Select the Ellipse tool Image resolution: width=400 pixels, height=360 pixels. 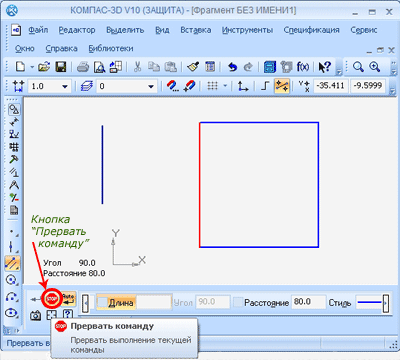(12, 313)
